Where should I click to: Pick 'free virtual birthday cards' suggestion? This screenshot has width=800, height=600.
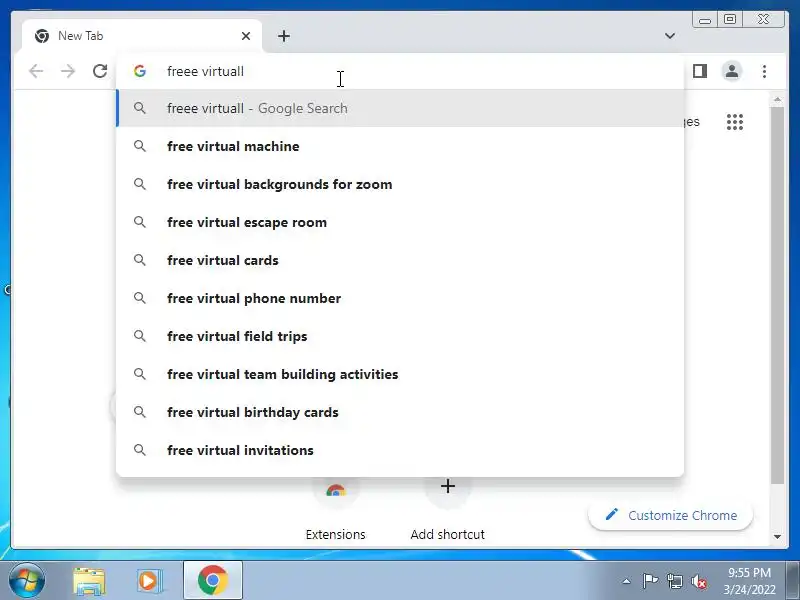click(400, 412)
